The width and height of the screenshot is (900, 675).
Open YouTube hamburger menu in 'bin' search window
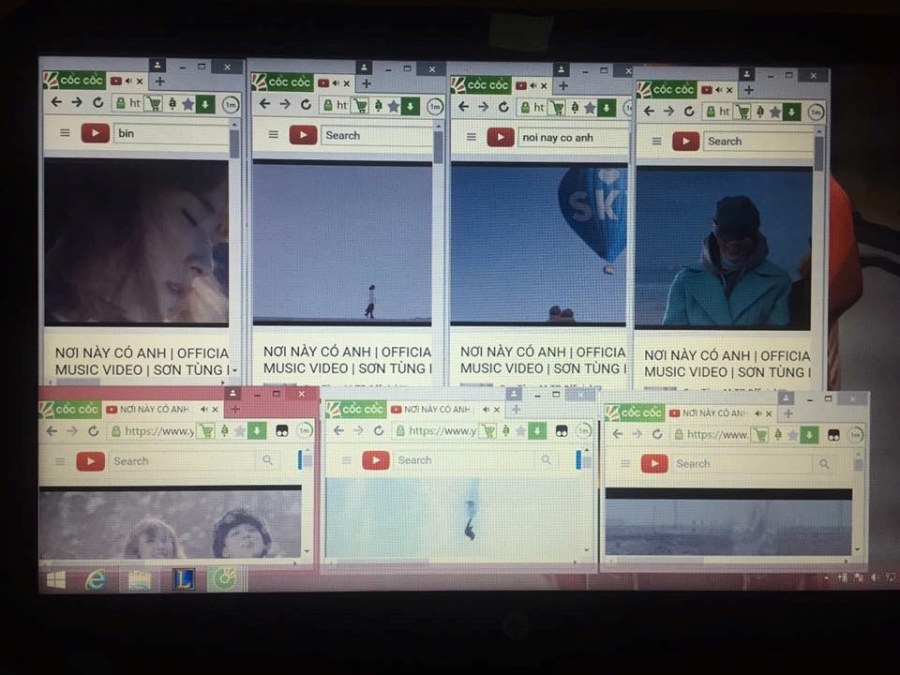(x=65, y=133)
